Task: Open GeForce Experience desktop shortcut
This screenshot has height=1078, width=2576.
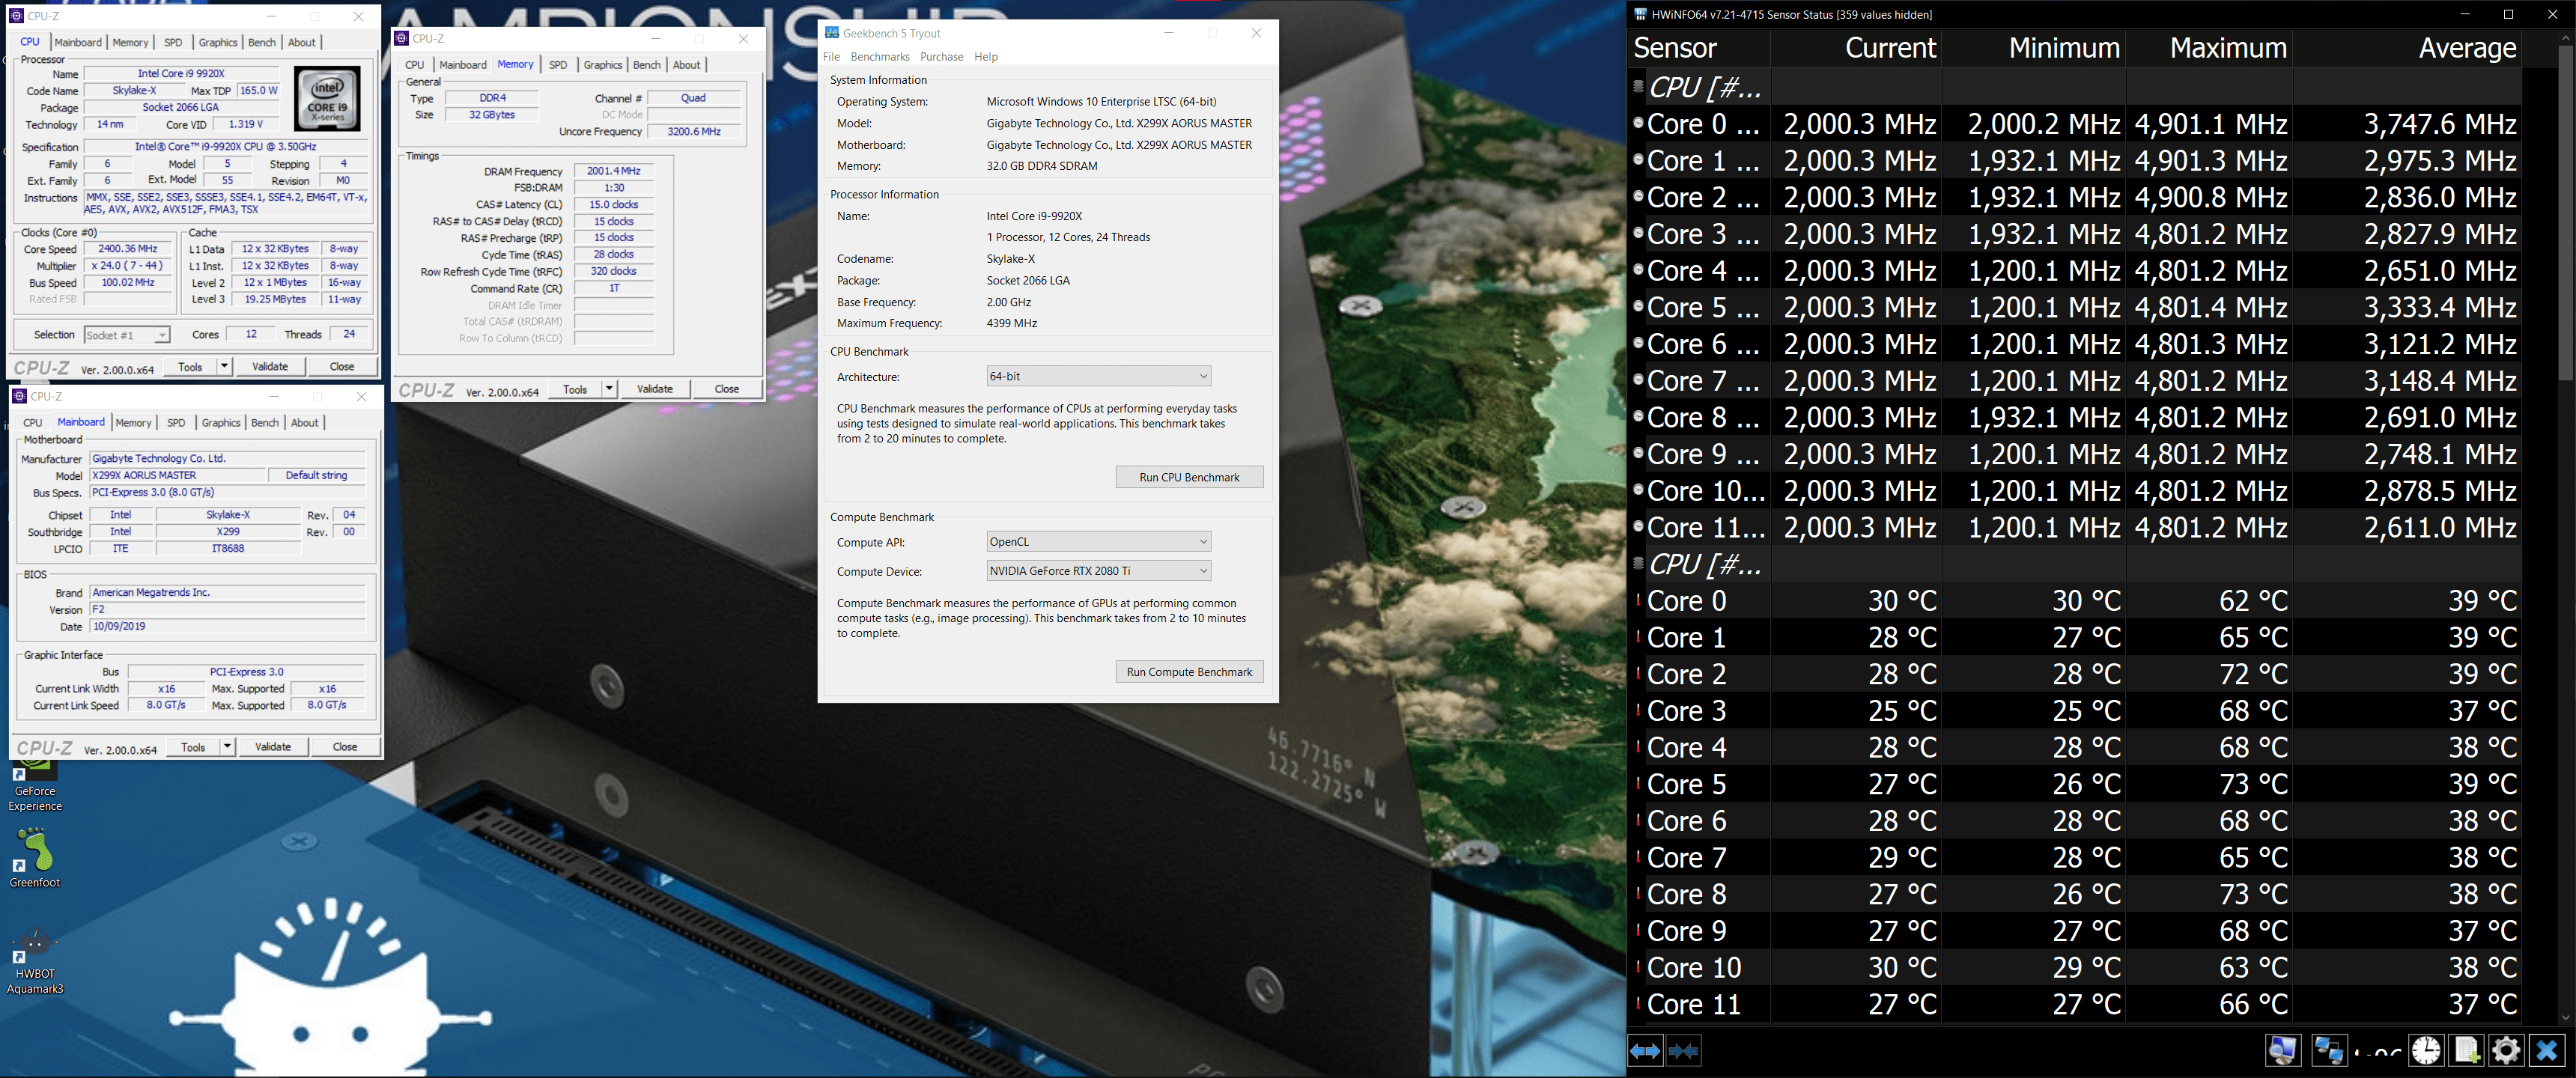Action: [35, 786]
